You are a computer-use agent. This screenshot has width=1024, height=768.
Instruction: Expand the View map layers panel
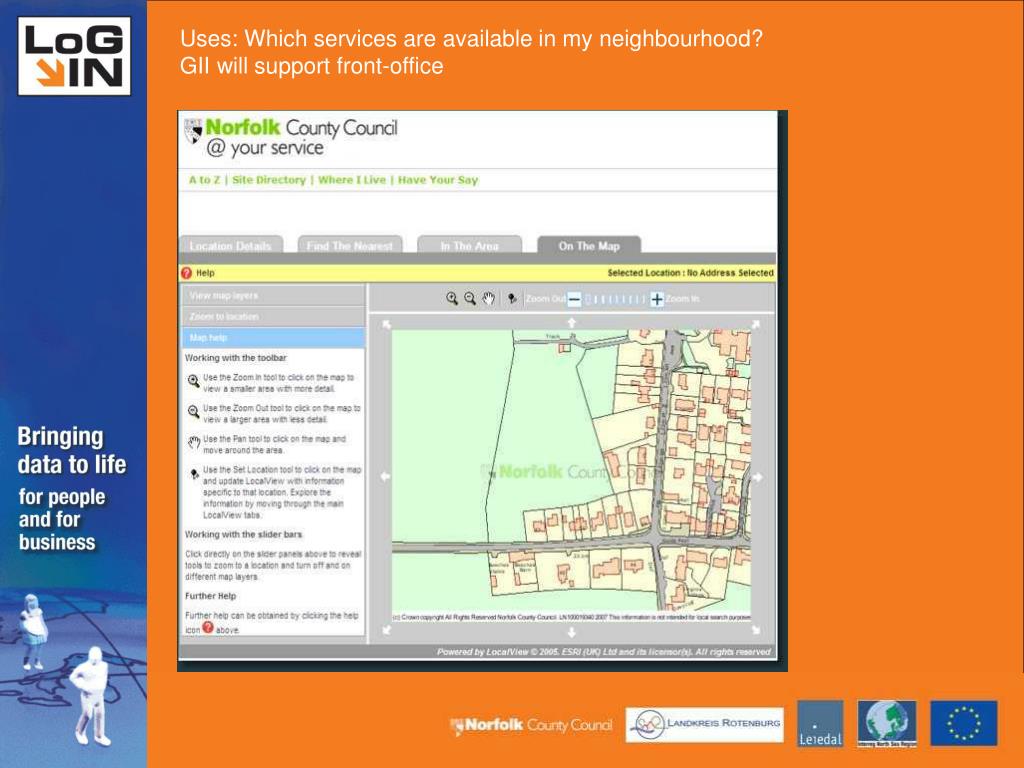[x=273, y=295]
